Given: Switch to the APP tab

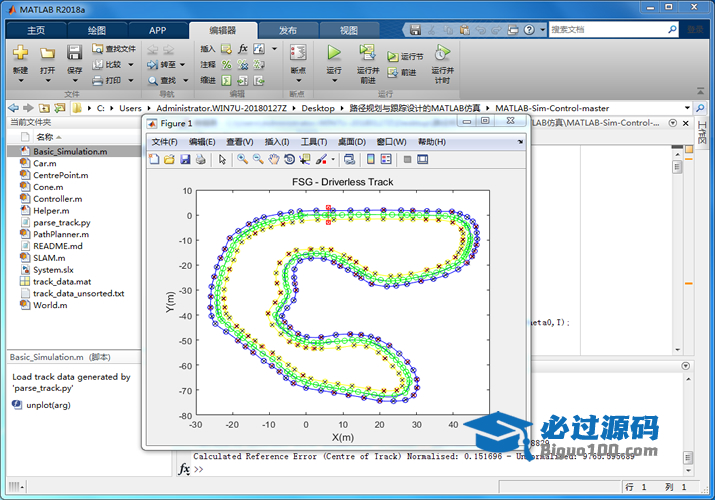Looking at the screenshot, I should (x=157, y=30).
